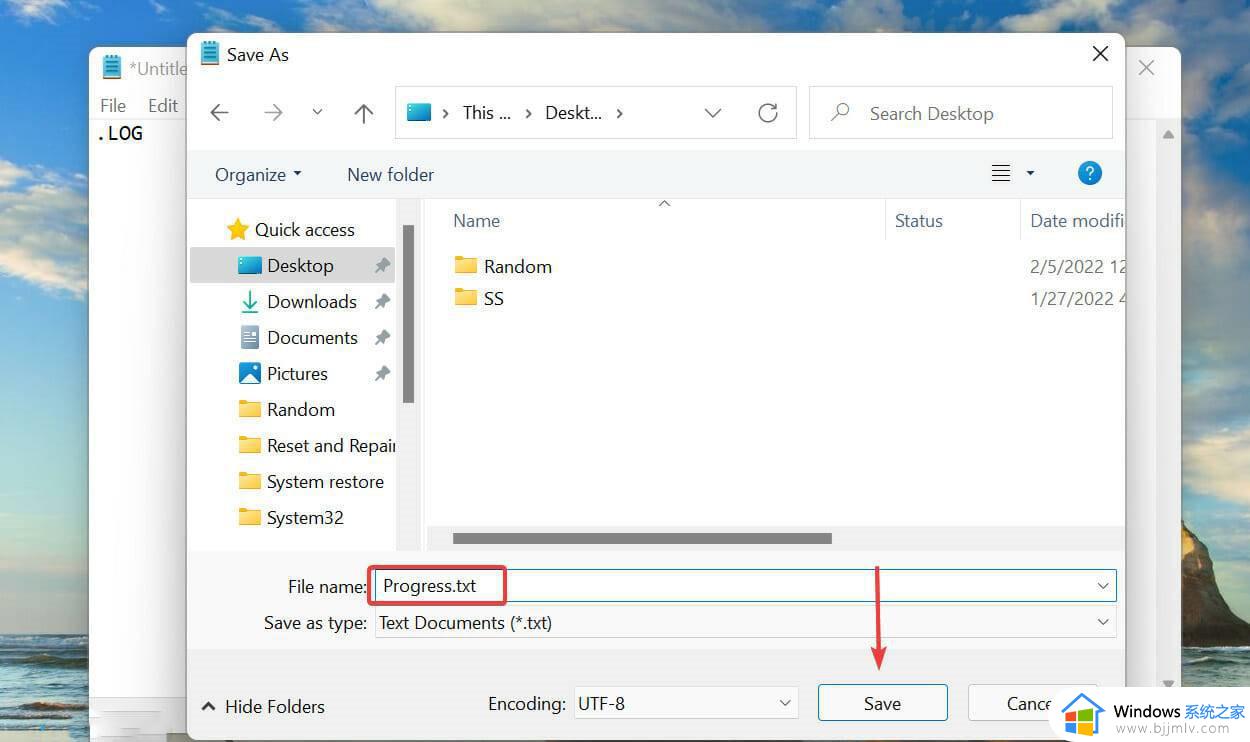Click Notepad scrollbar up arrow
The height and width of the screenshot is (742, 1250).
(x=1168, y=135)
